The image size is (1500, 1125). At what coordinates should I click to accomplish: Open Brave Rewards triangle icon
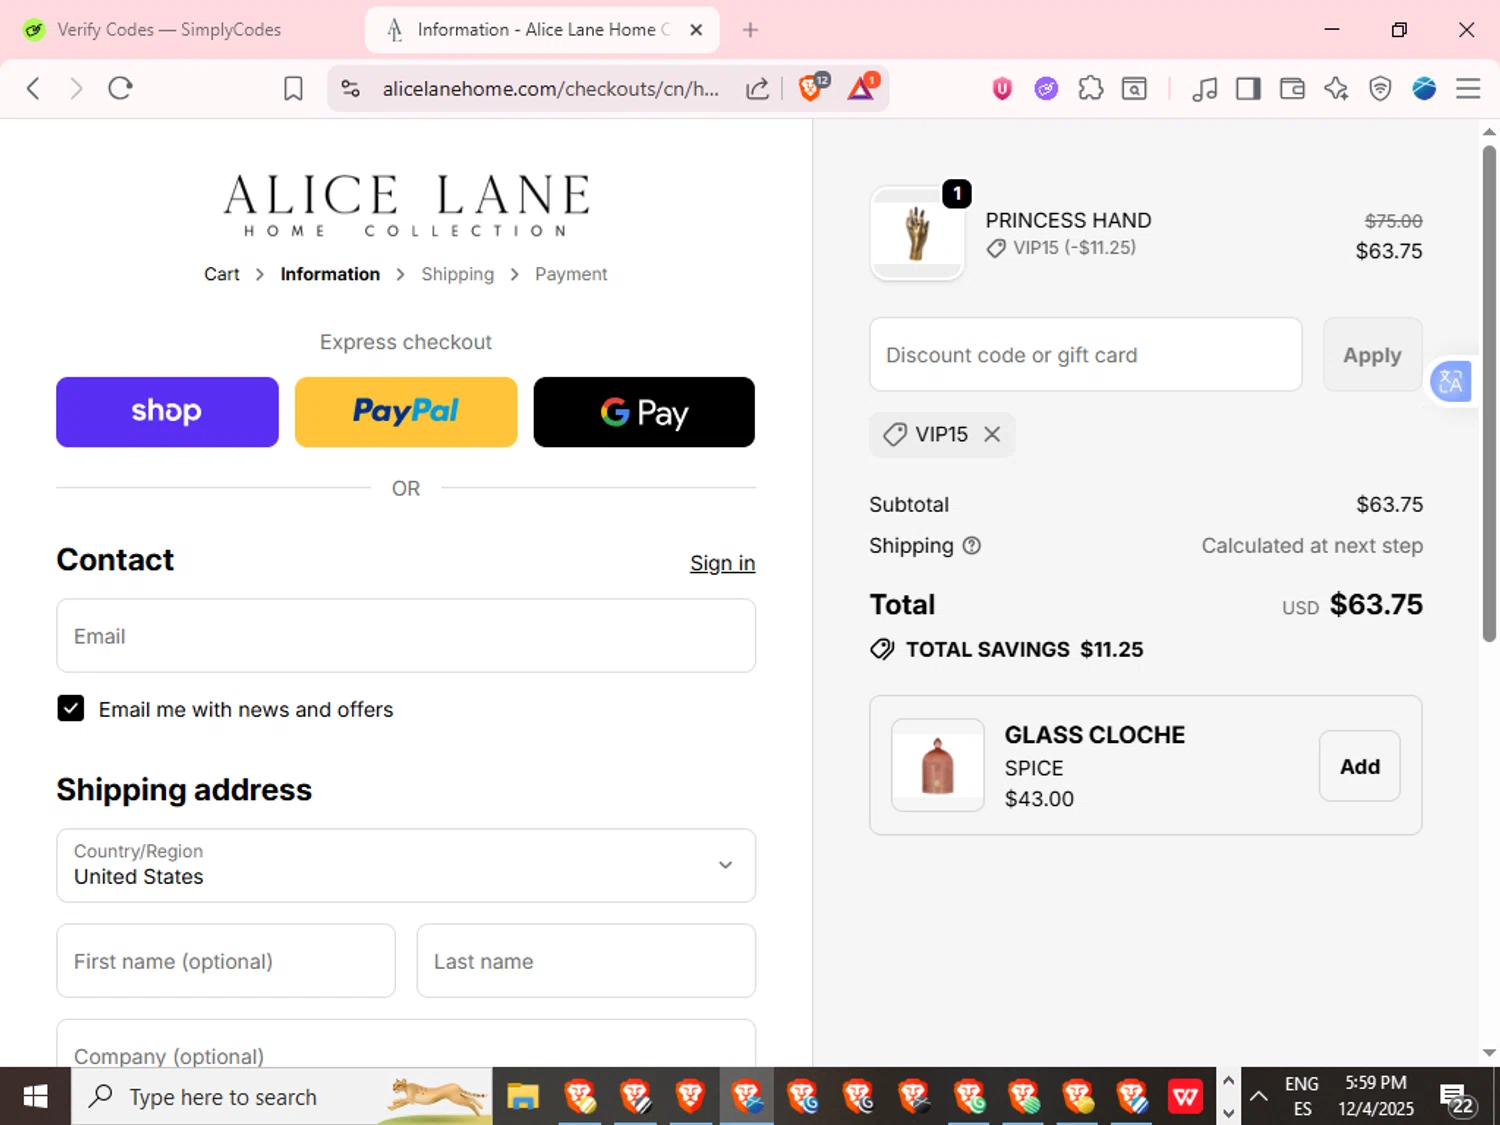click(862, 88)
